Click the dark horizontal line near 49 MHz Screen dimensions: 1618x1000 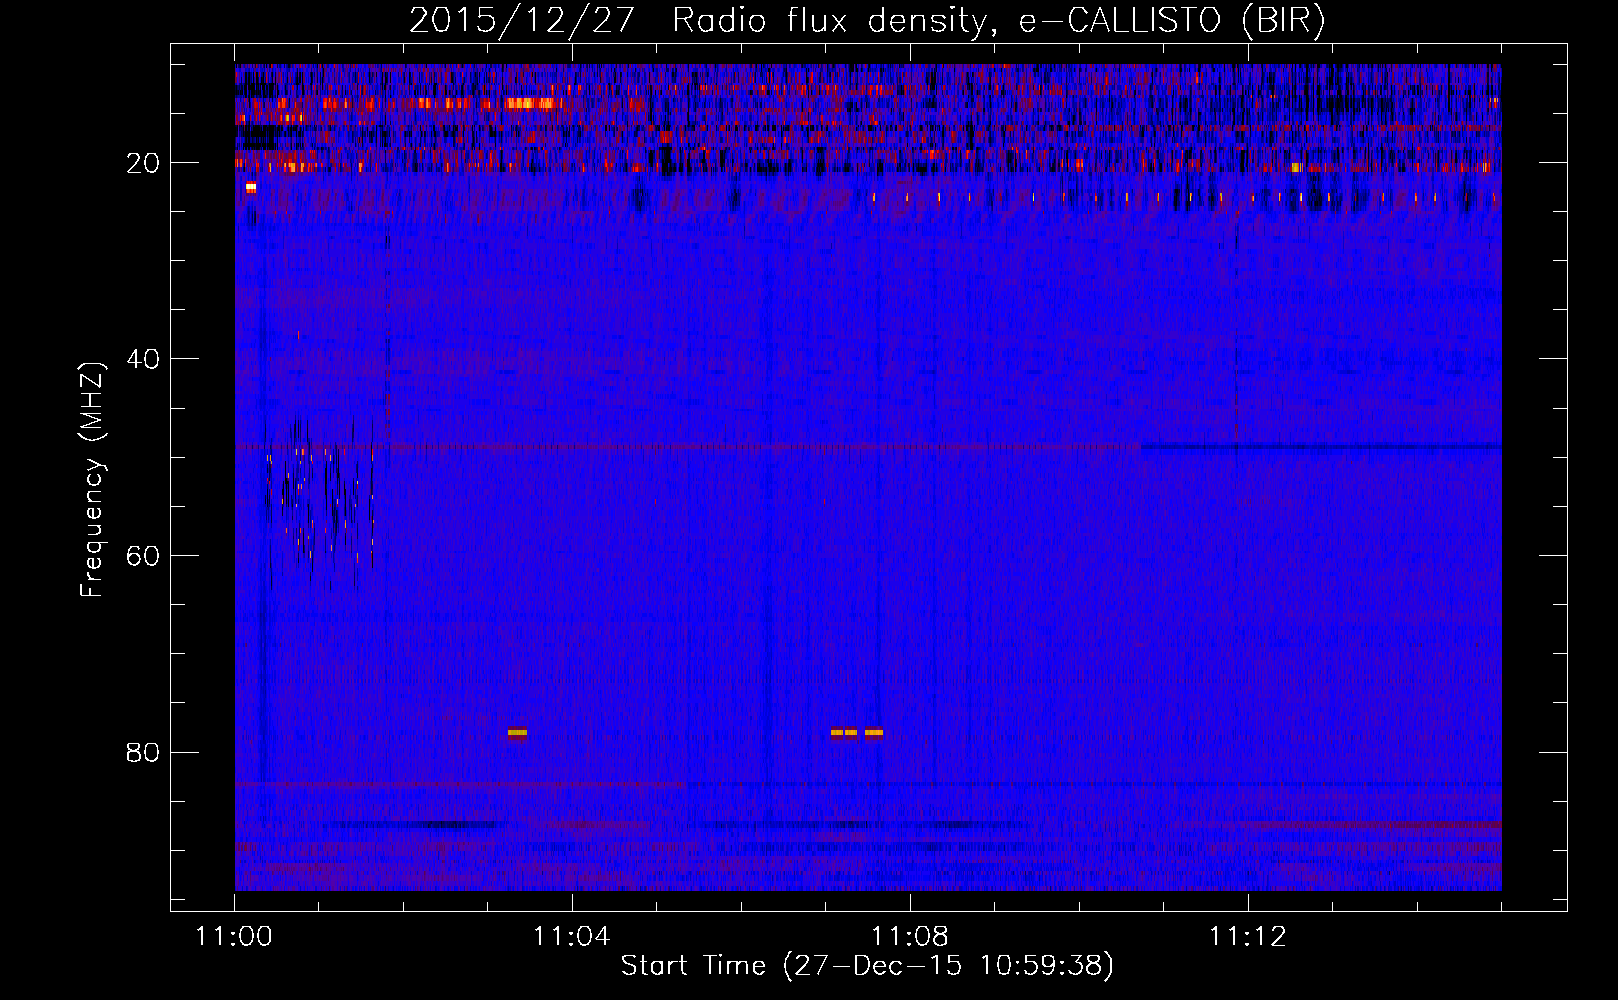[1320, 447]
